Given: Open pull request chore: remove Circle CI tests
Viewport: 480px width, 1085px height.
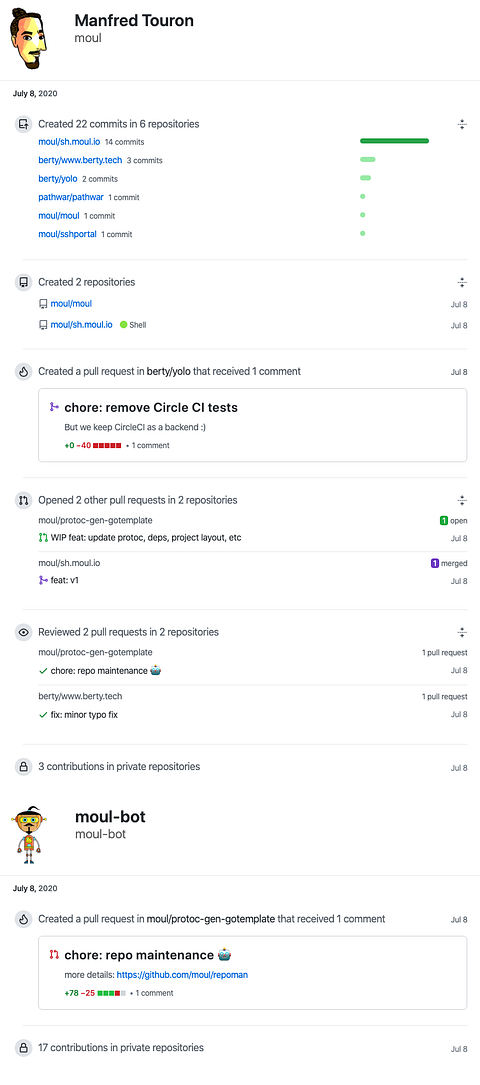Looking at the screenshot, I should pos(151,408).
